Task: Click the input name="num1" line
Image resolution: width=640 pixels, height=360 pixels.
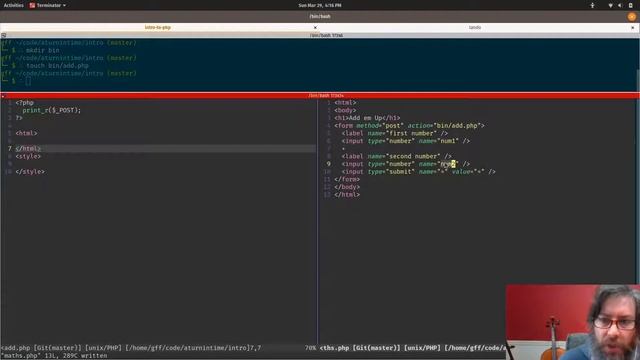Action: click(406, 141)
